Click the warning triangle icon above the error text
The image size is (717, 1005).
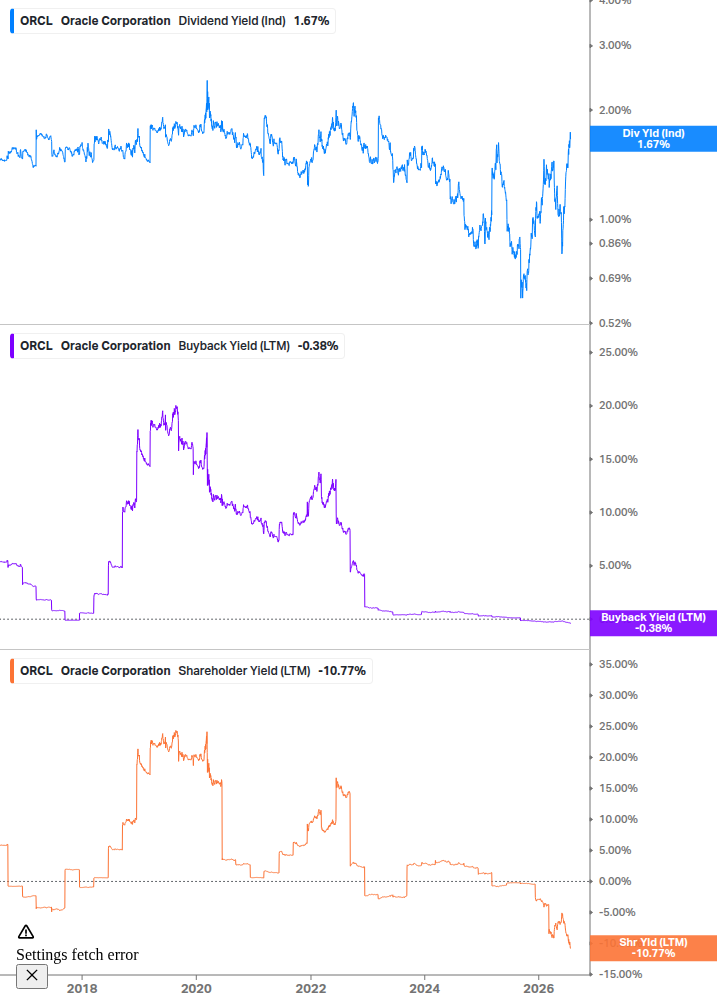click(x=26, y=932)
